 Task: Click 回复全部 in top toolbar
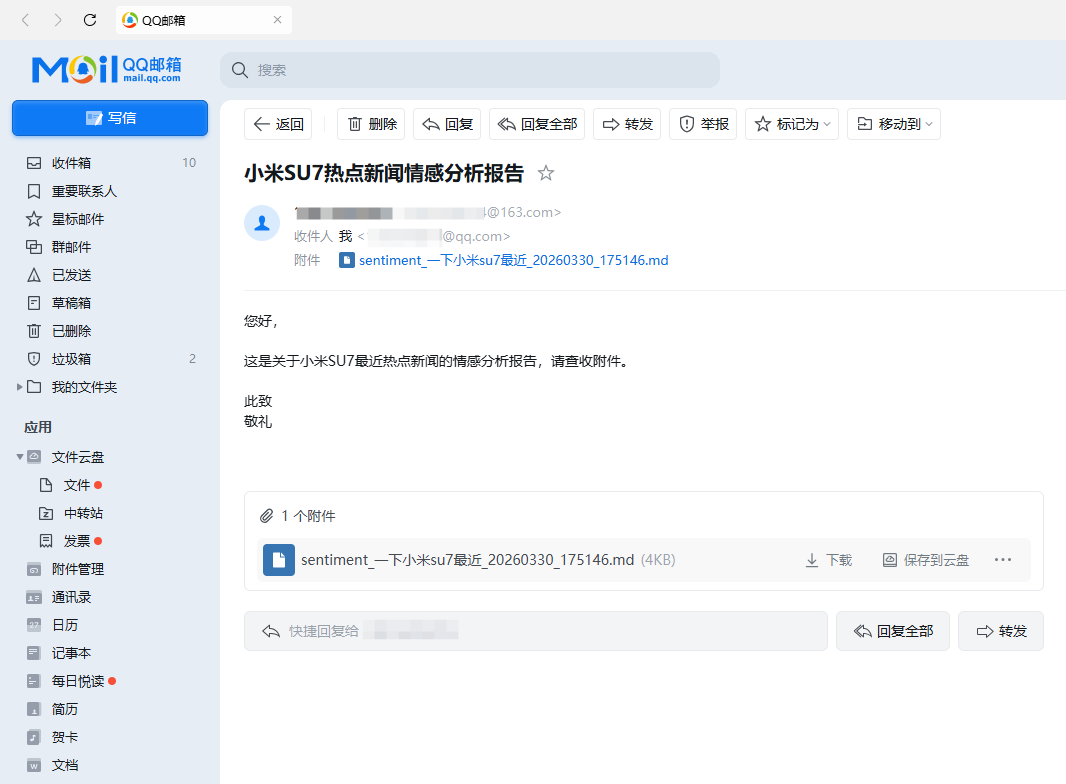pos(537,124)
